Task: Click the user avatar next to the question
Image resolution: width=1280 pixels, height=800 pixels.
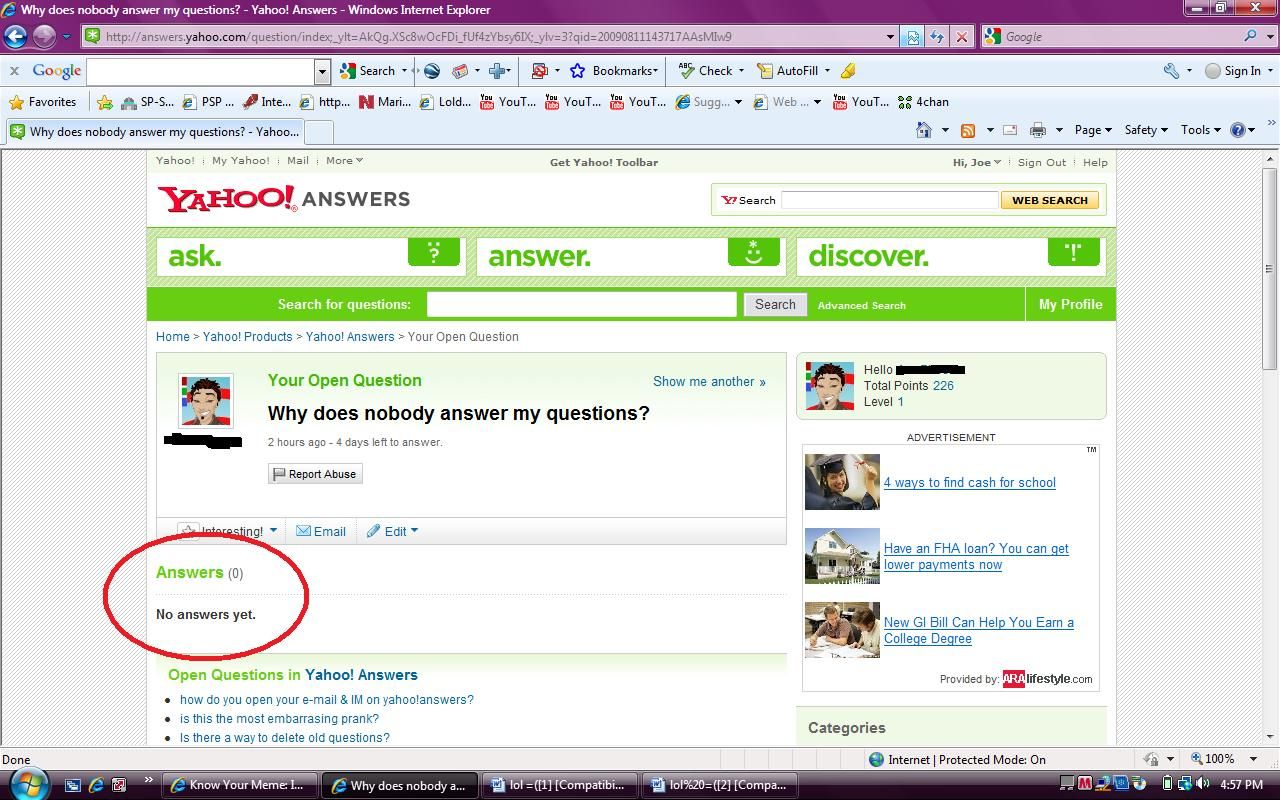Action: tap(206, 401)
